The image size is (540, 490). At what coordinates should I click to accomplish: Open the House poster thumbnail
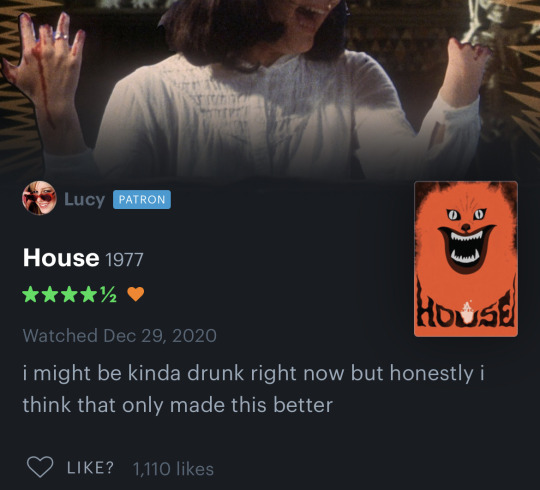pos(466,259)
